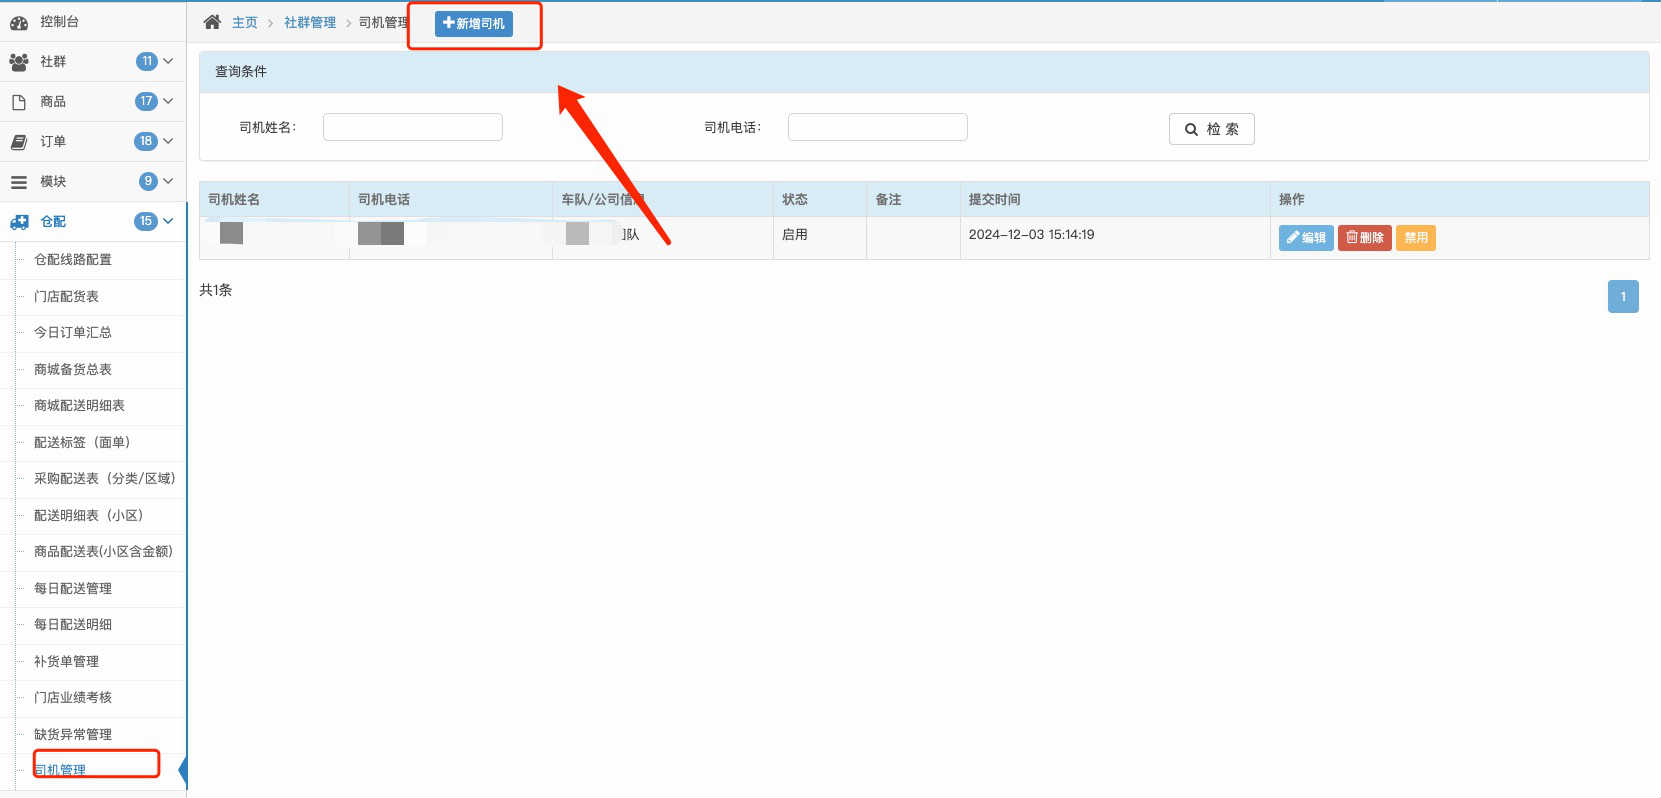Screen dimensions: 1661x798
Task: Click the 仓配 ambulance icon
Action: pyautogui.click(x=19, y=222)
